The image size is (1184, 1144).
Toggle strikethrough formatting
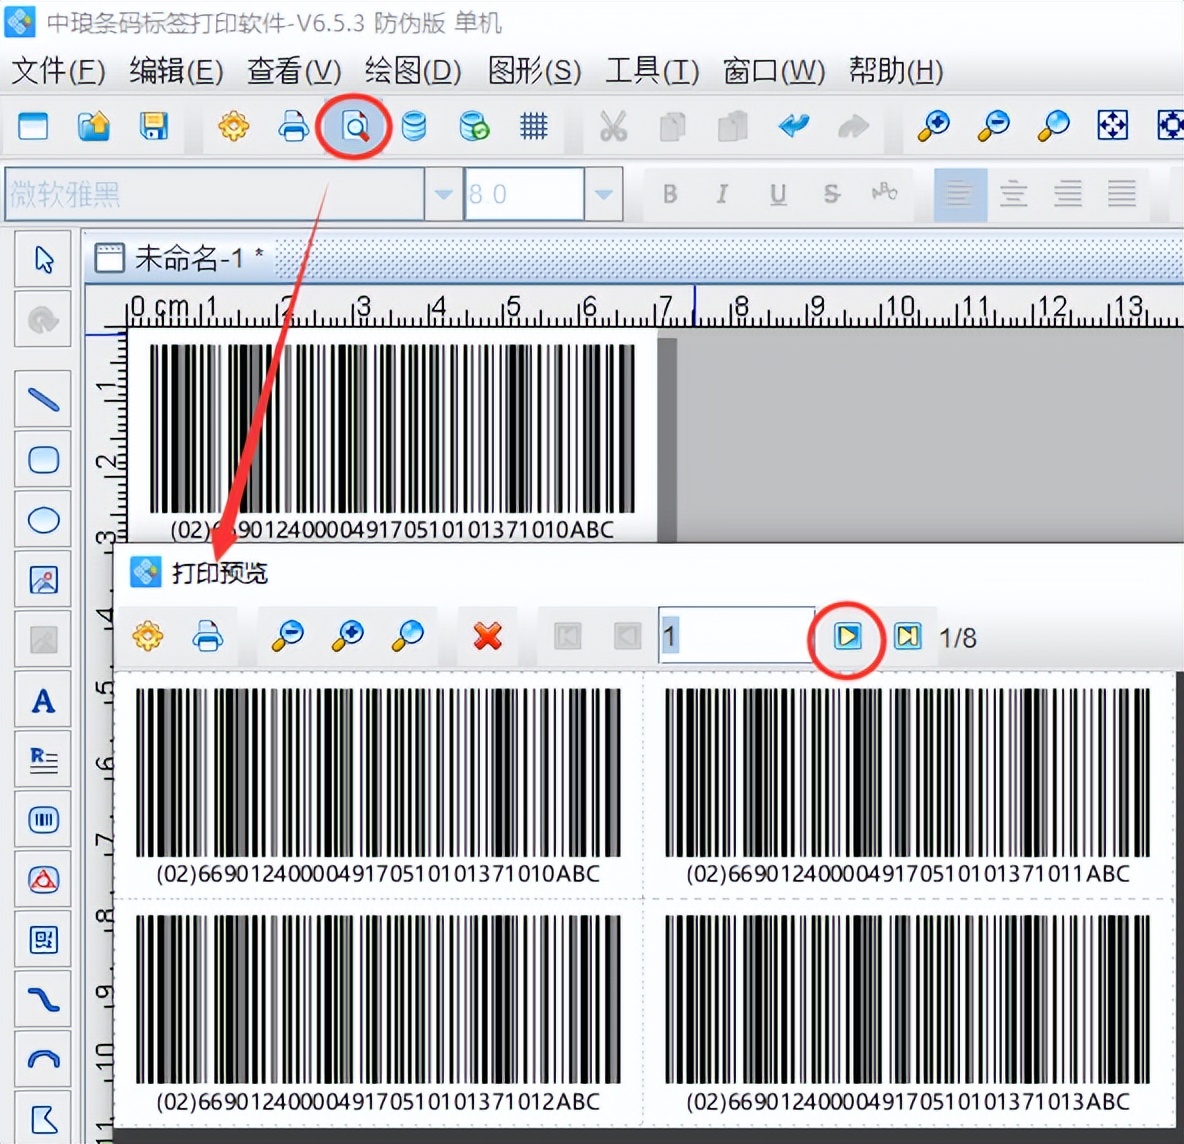(831, 195)
